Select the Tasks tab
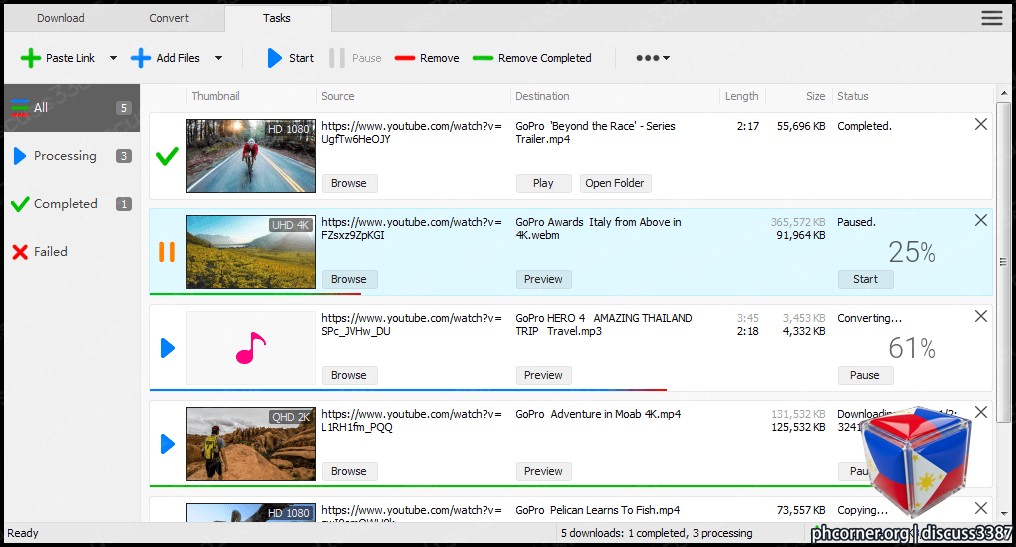Image resolution: width=1016 pixels, height=547 pixels. (277, 18)
